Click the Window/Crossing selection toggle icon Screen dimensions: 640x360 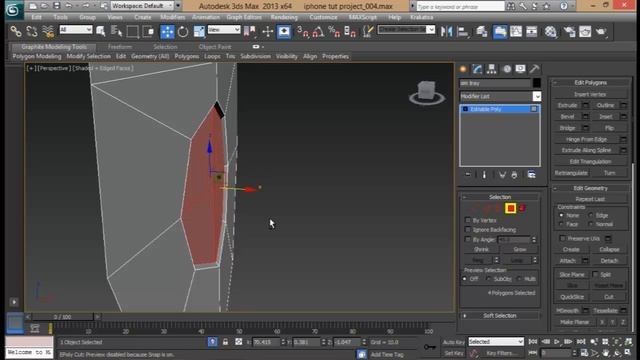point(148,31)
